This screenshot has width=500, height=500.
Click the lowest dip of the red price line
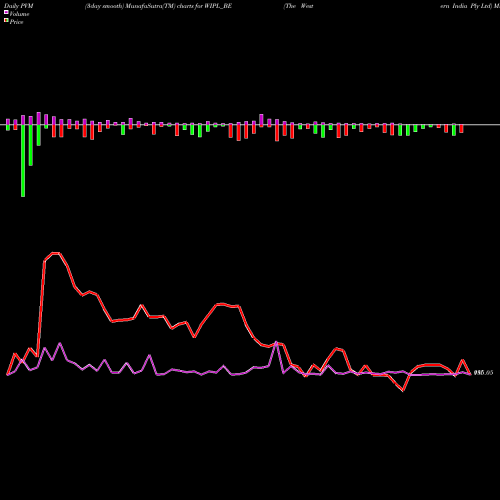[403, 390]
